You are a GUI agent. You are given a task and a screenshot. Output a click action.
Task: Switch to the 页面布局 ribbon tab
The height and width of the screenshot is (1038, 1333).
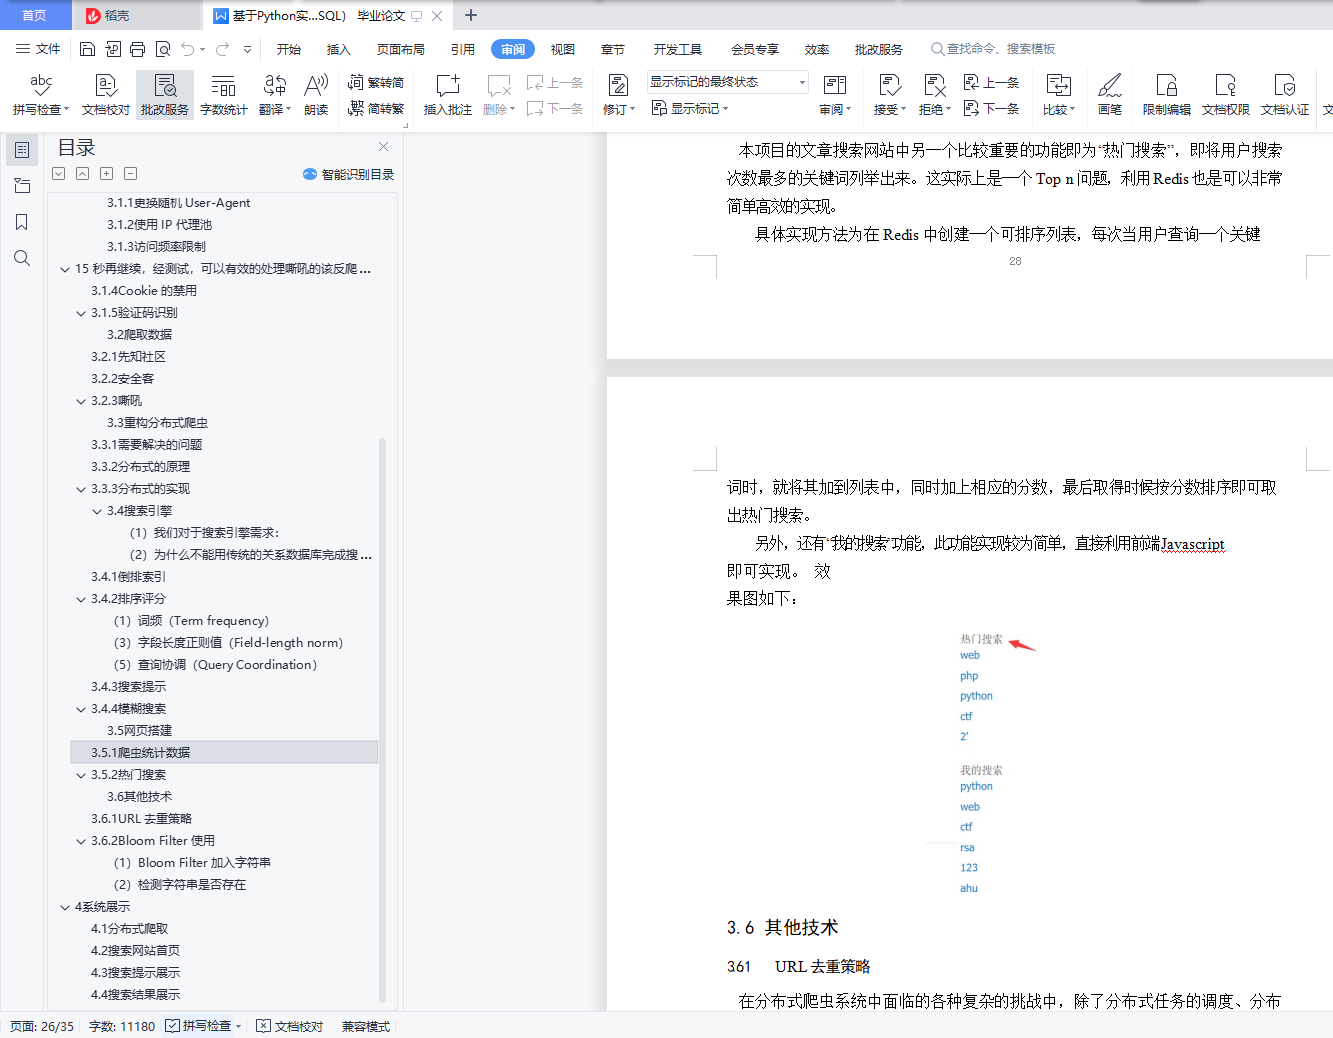[x=401, y=49]
